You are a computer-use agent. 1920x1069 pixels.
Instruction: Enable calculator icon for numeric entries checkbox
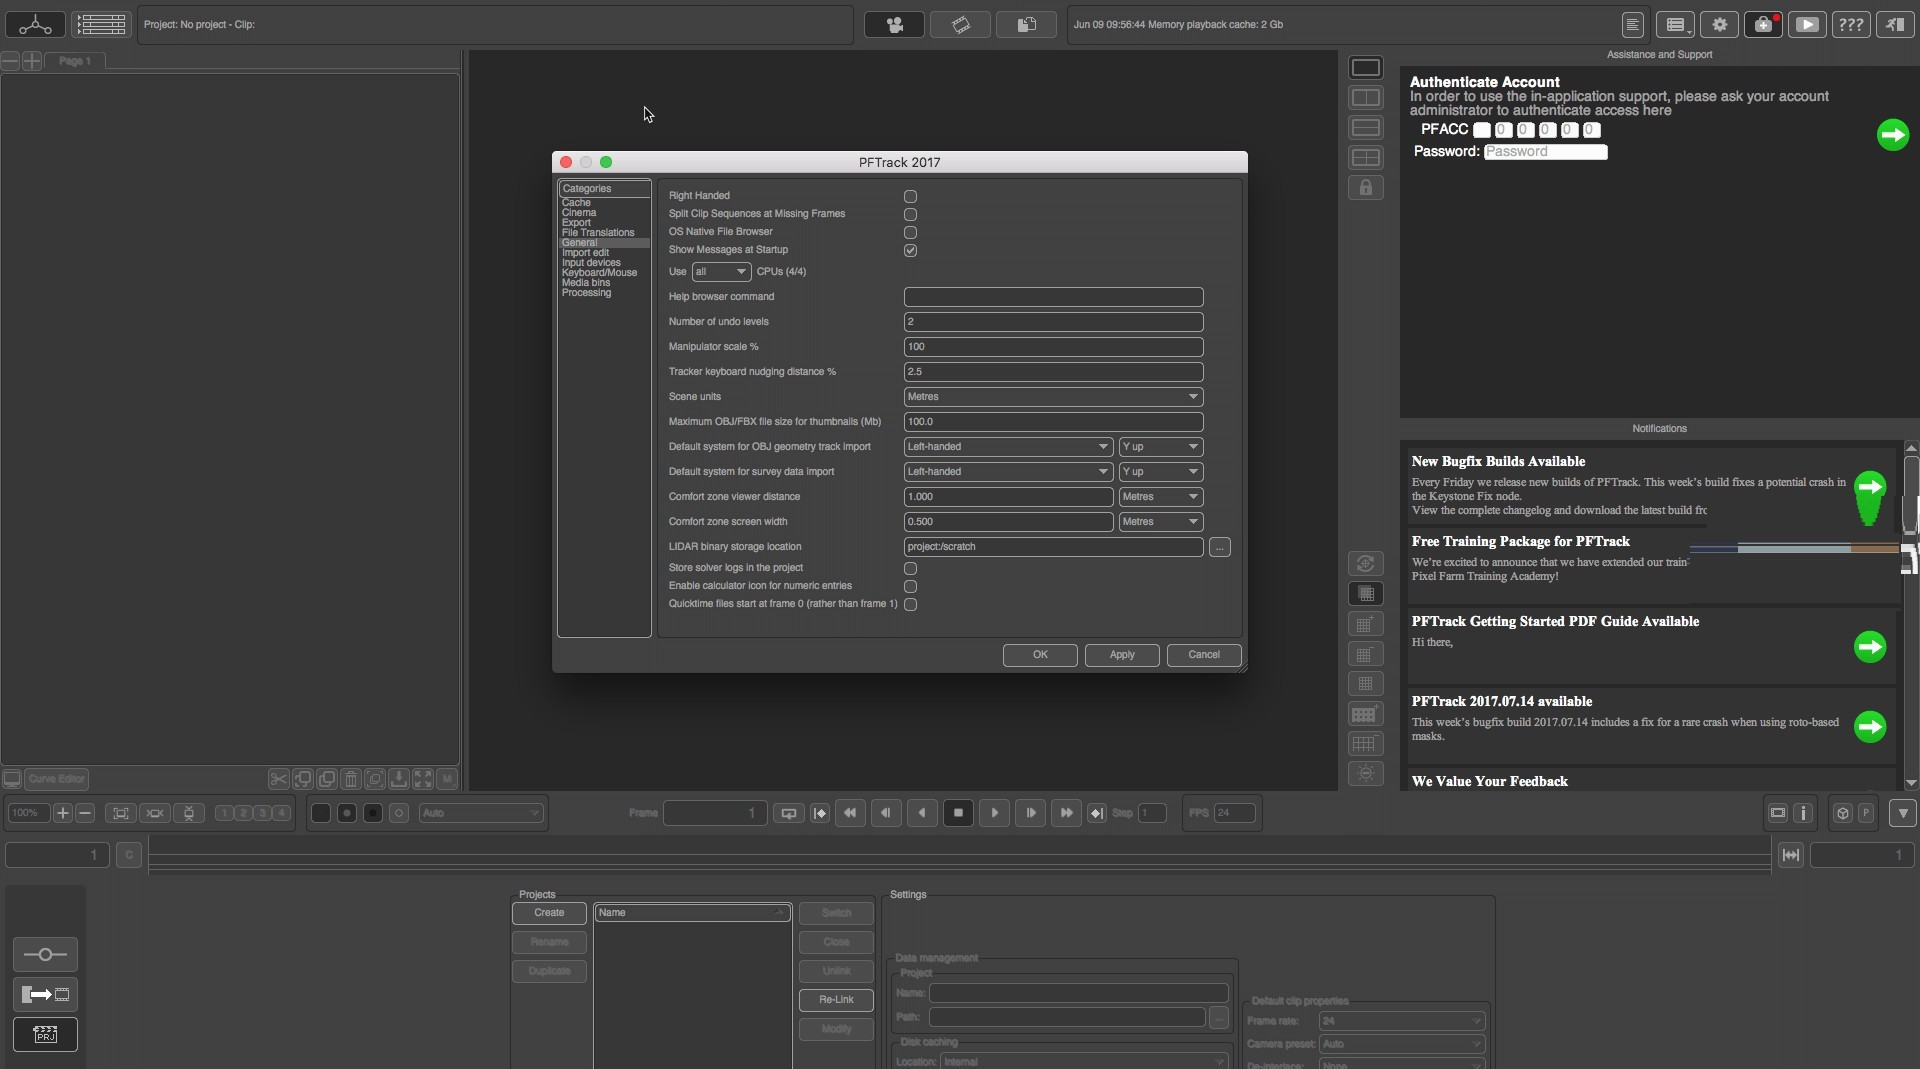[910, 586]
